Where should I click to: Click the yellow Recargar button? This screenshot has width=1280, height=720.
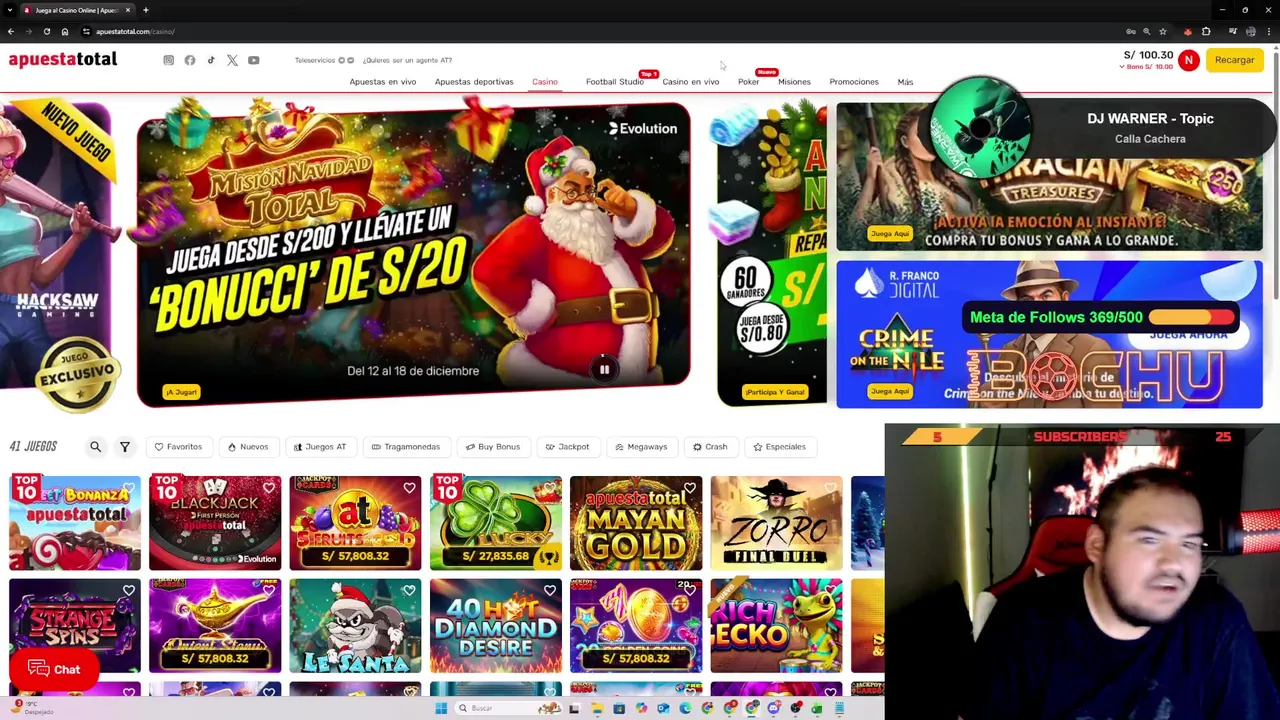coord(1235,60)
